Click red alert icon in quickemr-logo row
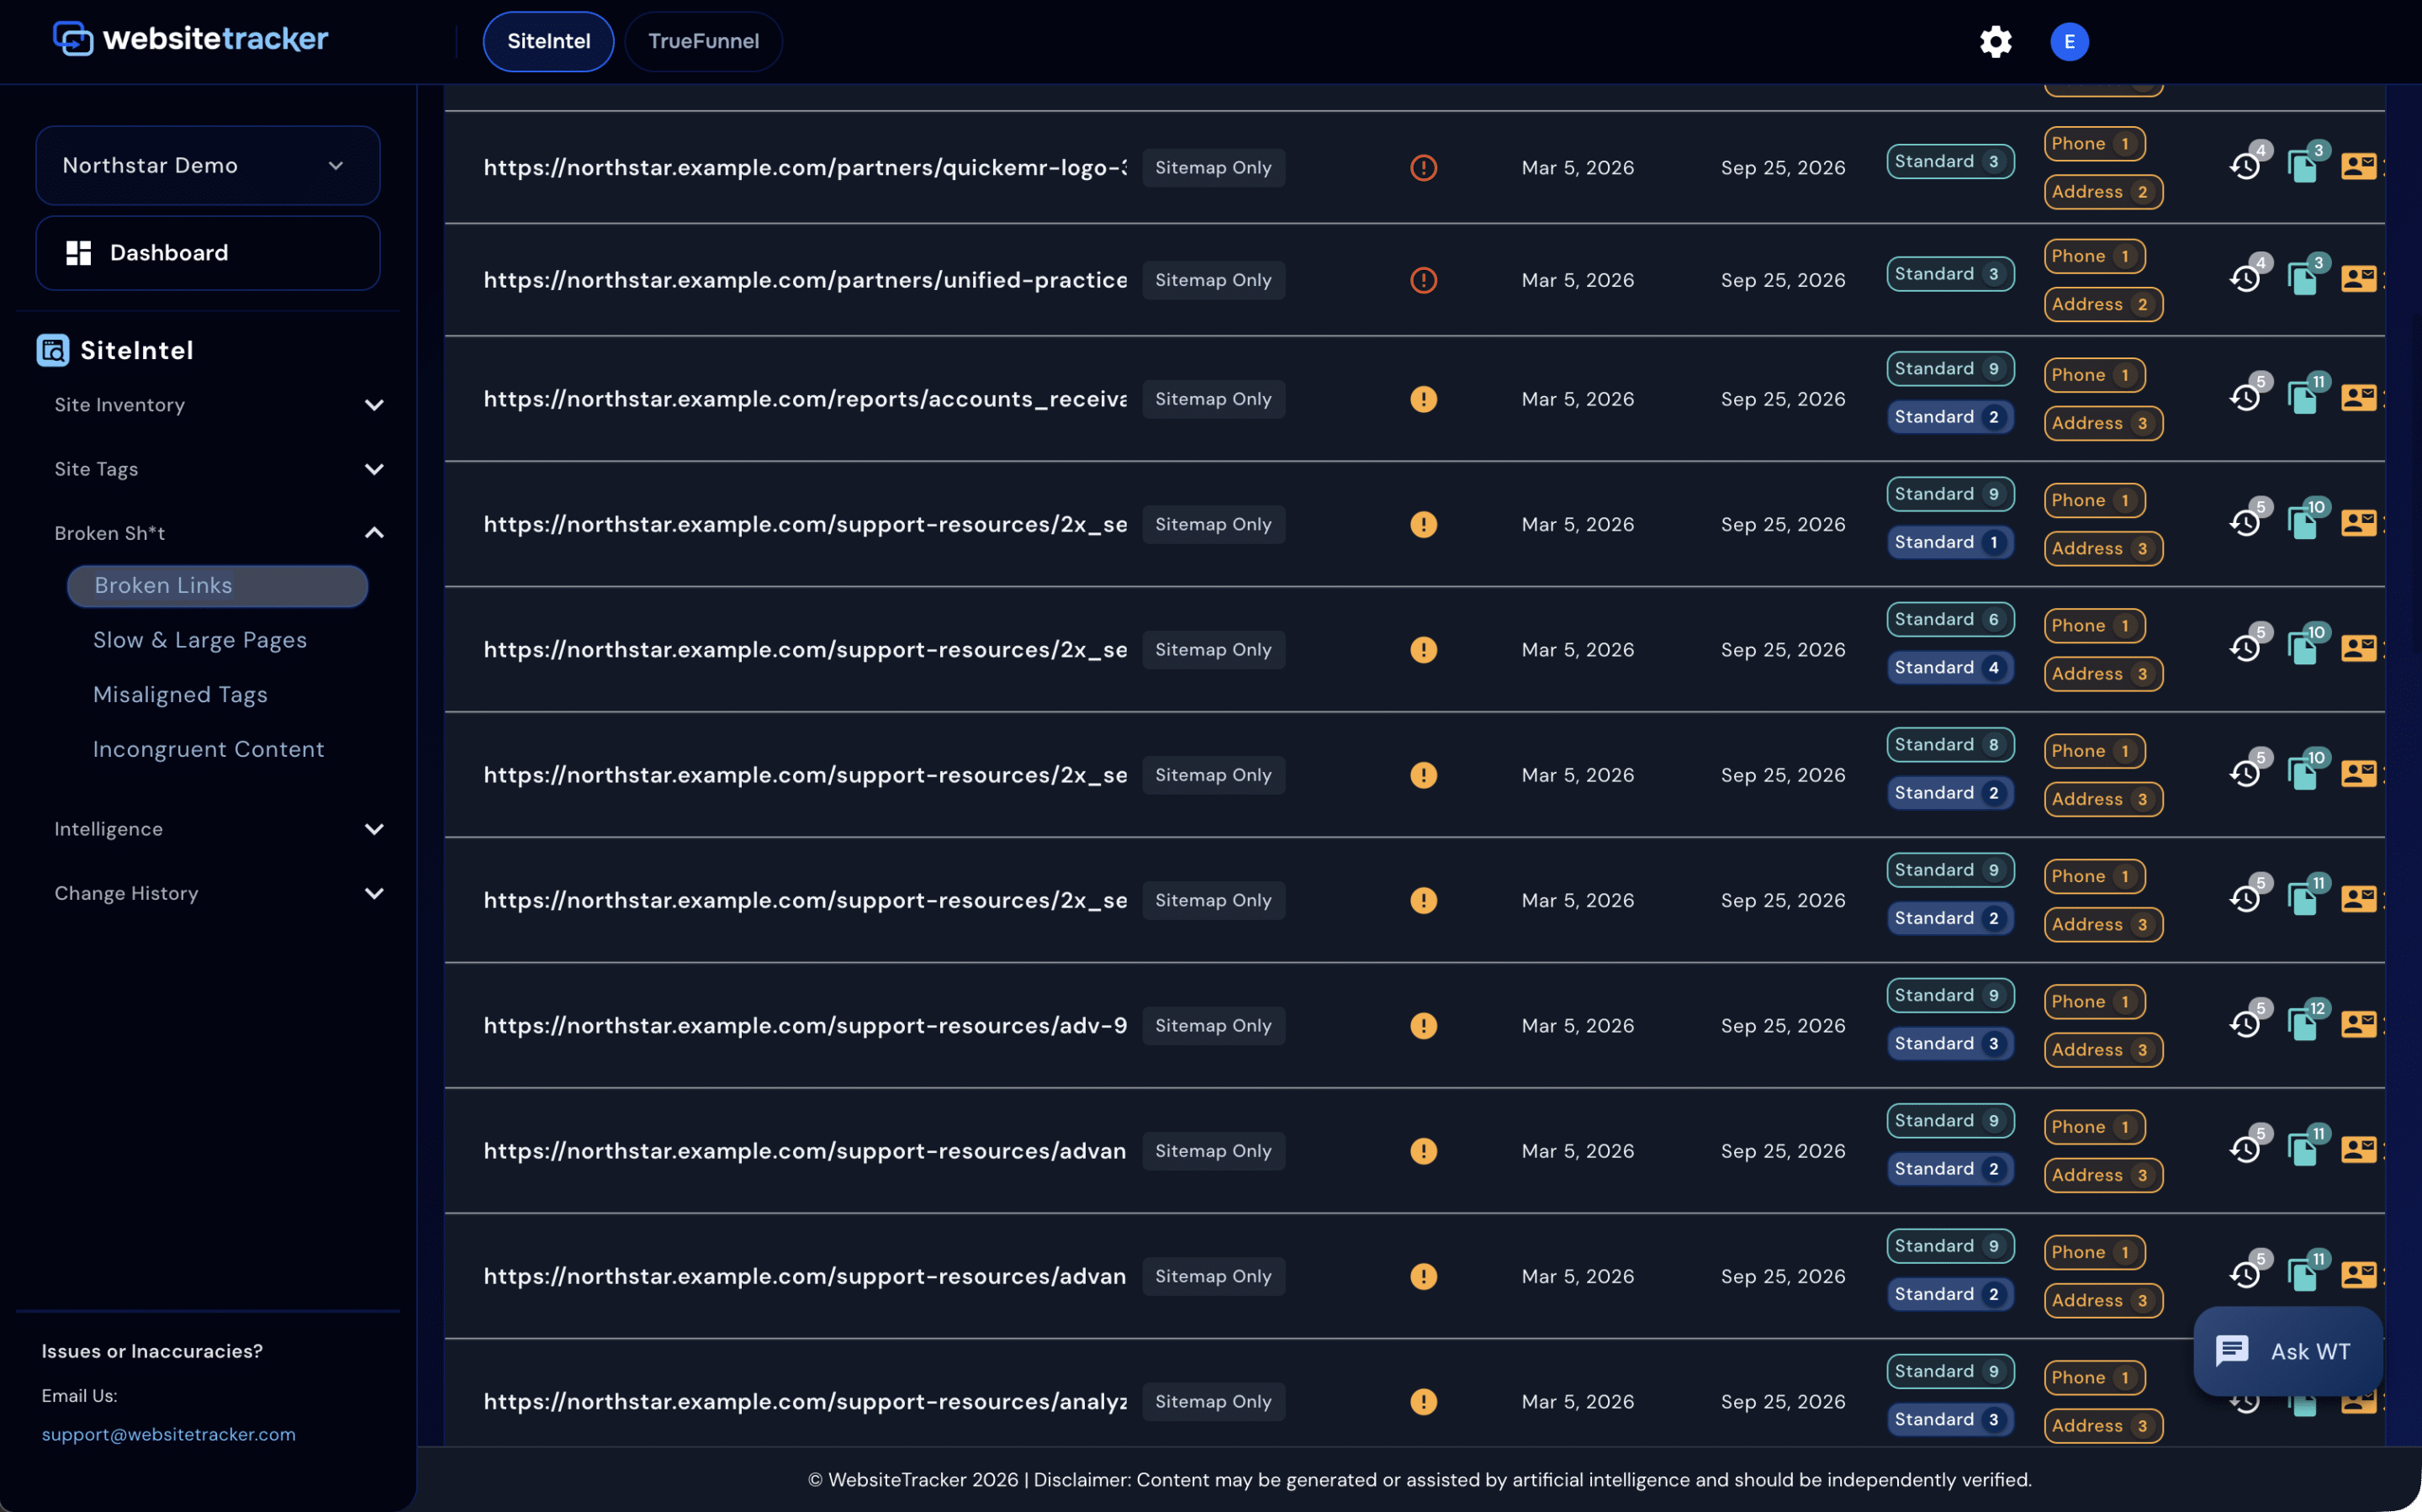This screenshot has width=2422, height=1512. (x=1423, y=167)
